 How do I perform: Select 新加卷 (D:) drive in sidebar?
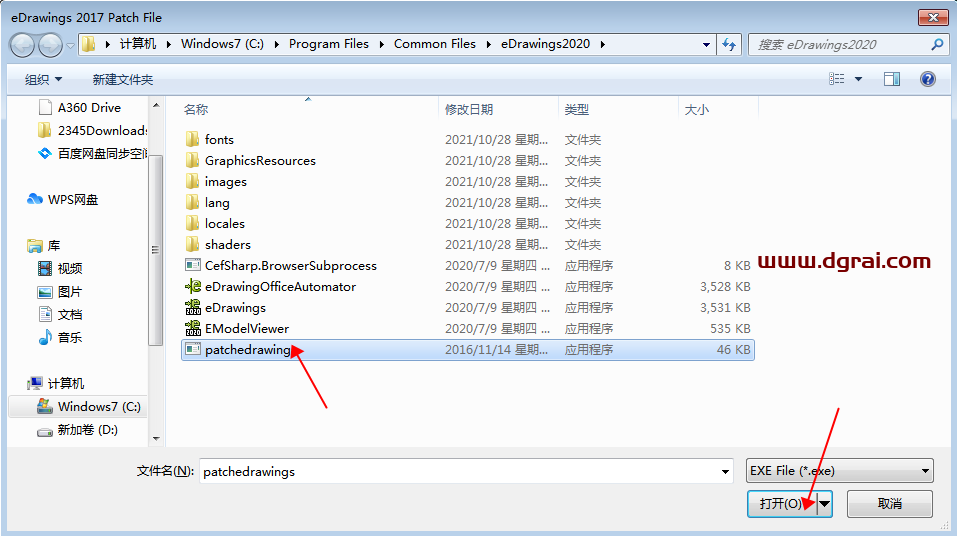pyautogui.click(x=77, y=430)
